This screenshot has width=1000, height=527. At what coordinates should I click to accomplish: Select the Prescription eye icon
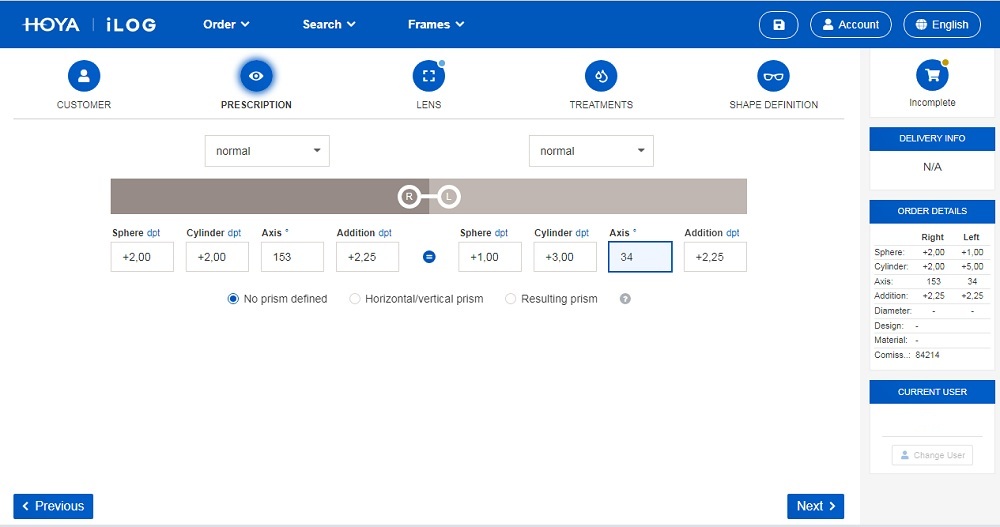coord(256,76)
